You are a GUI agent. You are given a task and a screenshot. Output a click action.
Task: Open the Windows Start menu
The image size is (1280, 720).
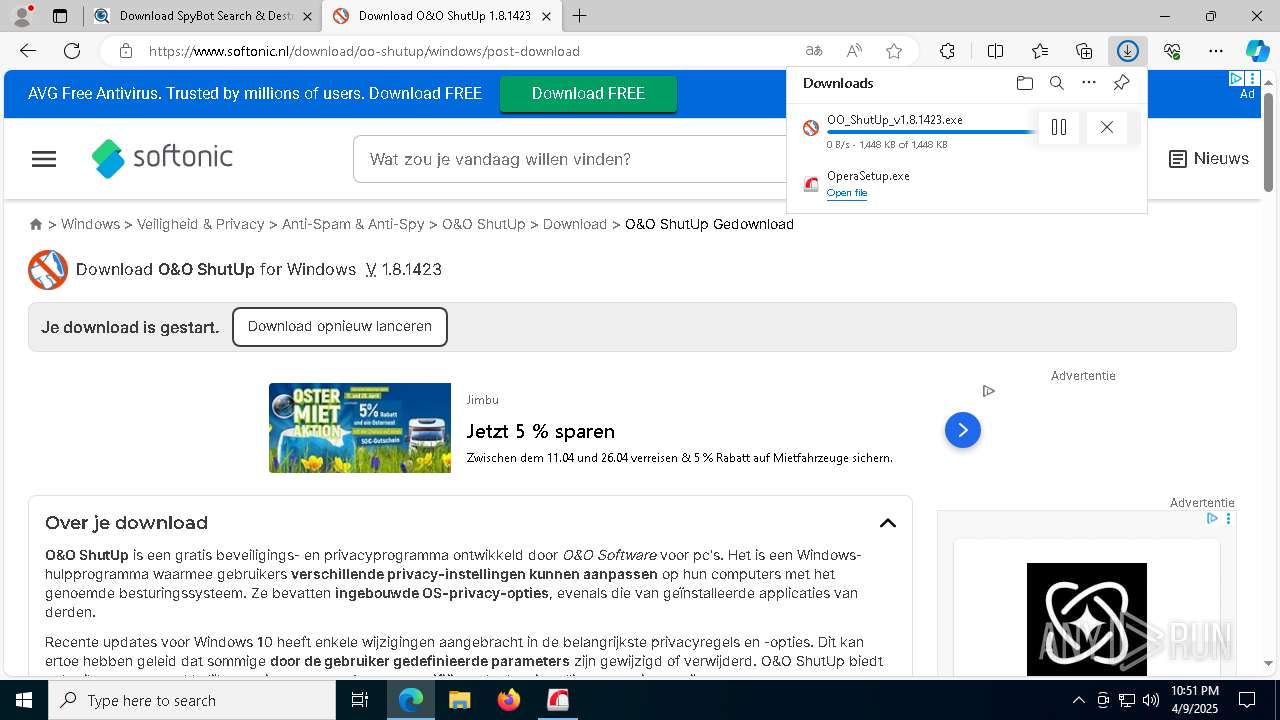24,700
